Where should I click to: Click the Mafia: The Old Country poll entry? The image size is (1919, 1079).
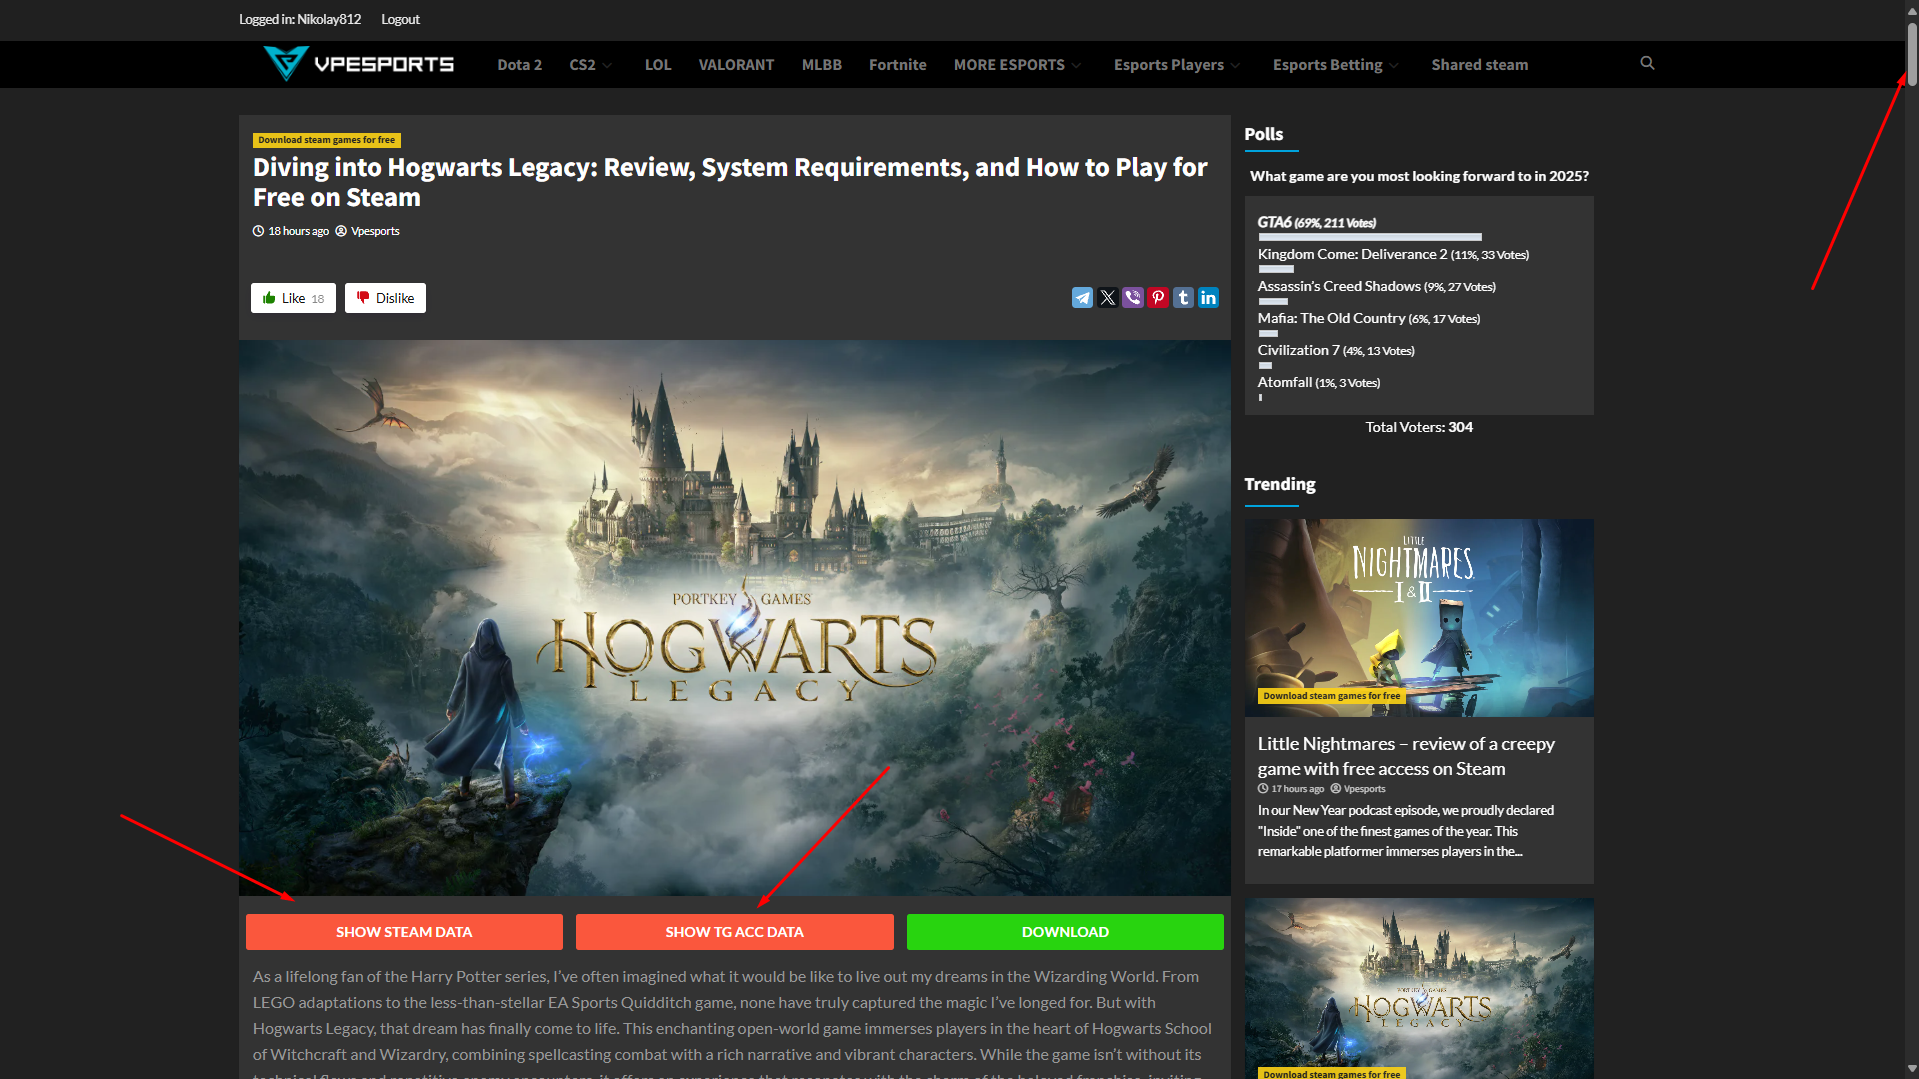tap(1369, 318)
